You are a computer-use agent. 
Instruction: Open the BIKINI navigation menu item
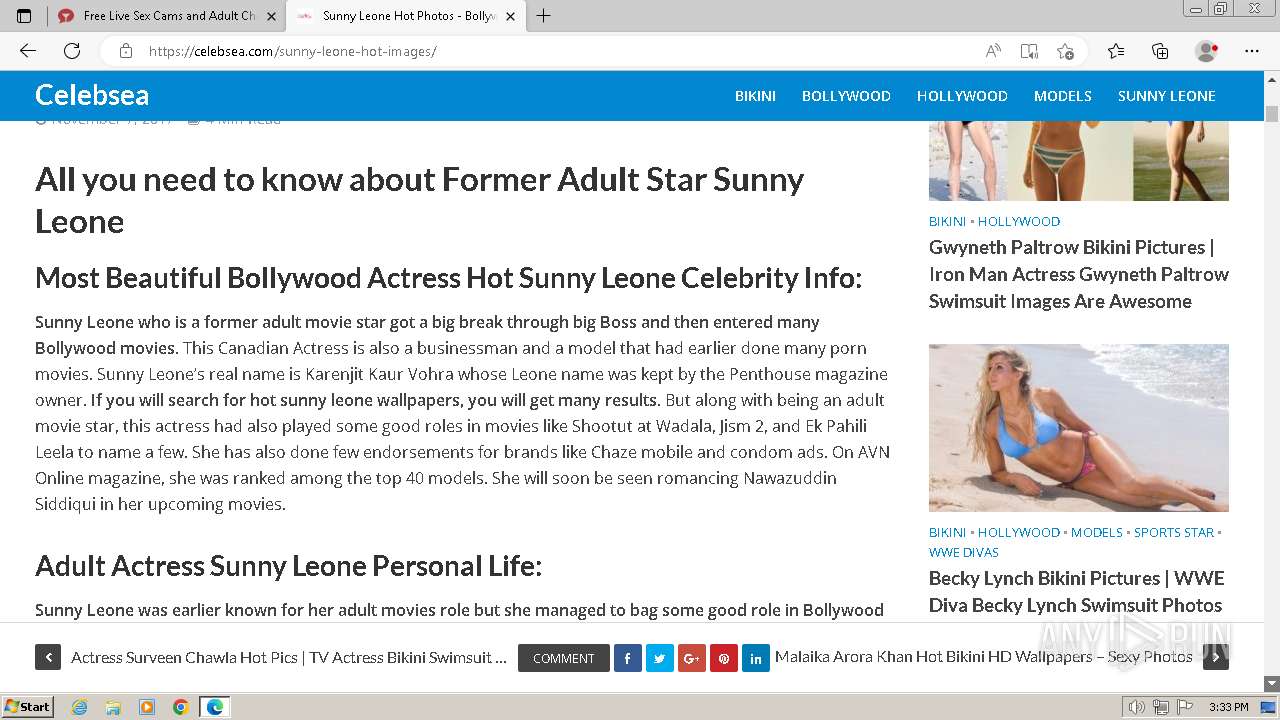pos(755,96)
